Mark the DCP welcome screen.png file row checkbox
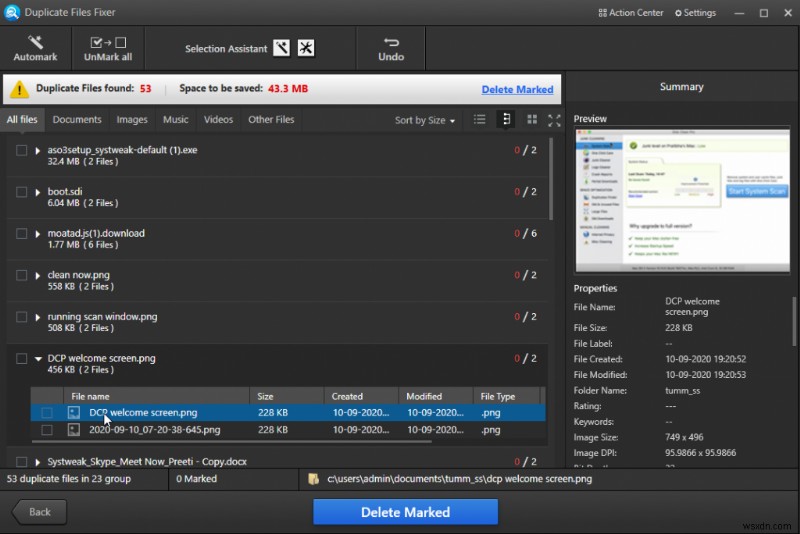The image size is (800, 534). pyautogui.click(x=46, y=413)
